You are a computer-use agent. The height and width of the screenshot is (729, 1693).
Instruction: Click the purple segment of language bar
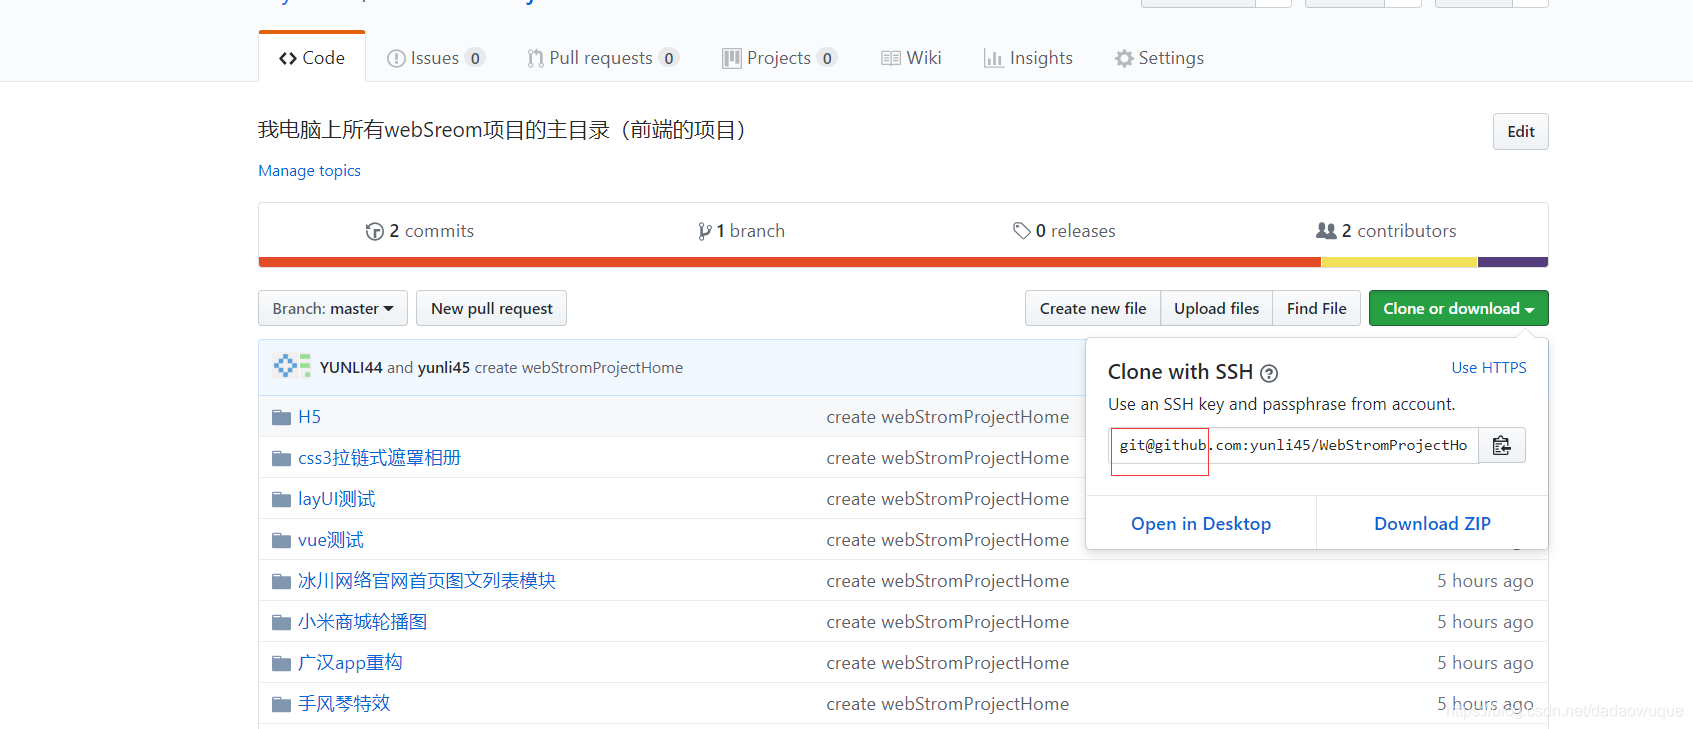pyautogui.click(x=1513, y=262)
